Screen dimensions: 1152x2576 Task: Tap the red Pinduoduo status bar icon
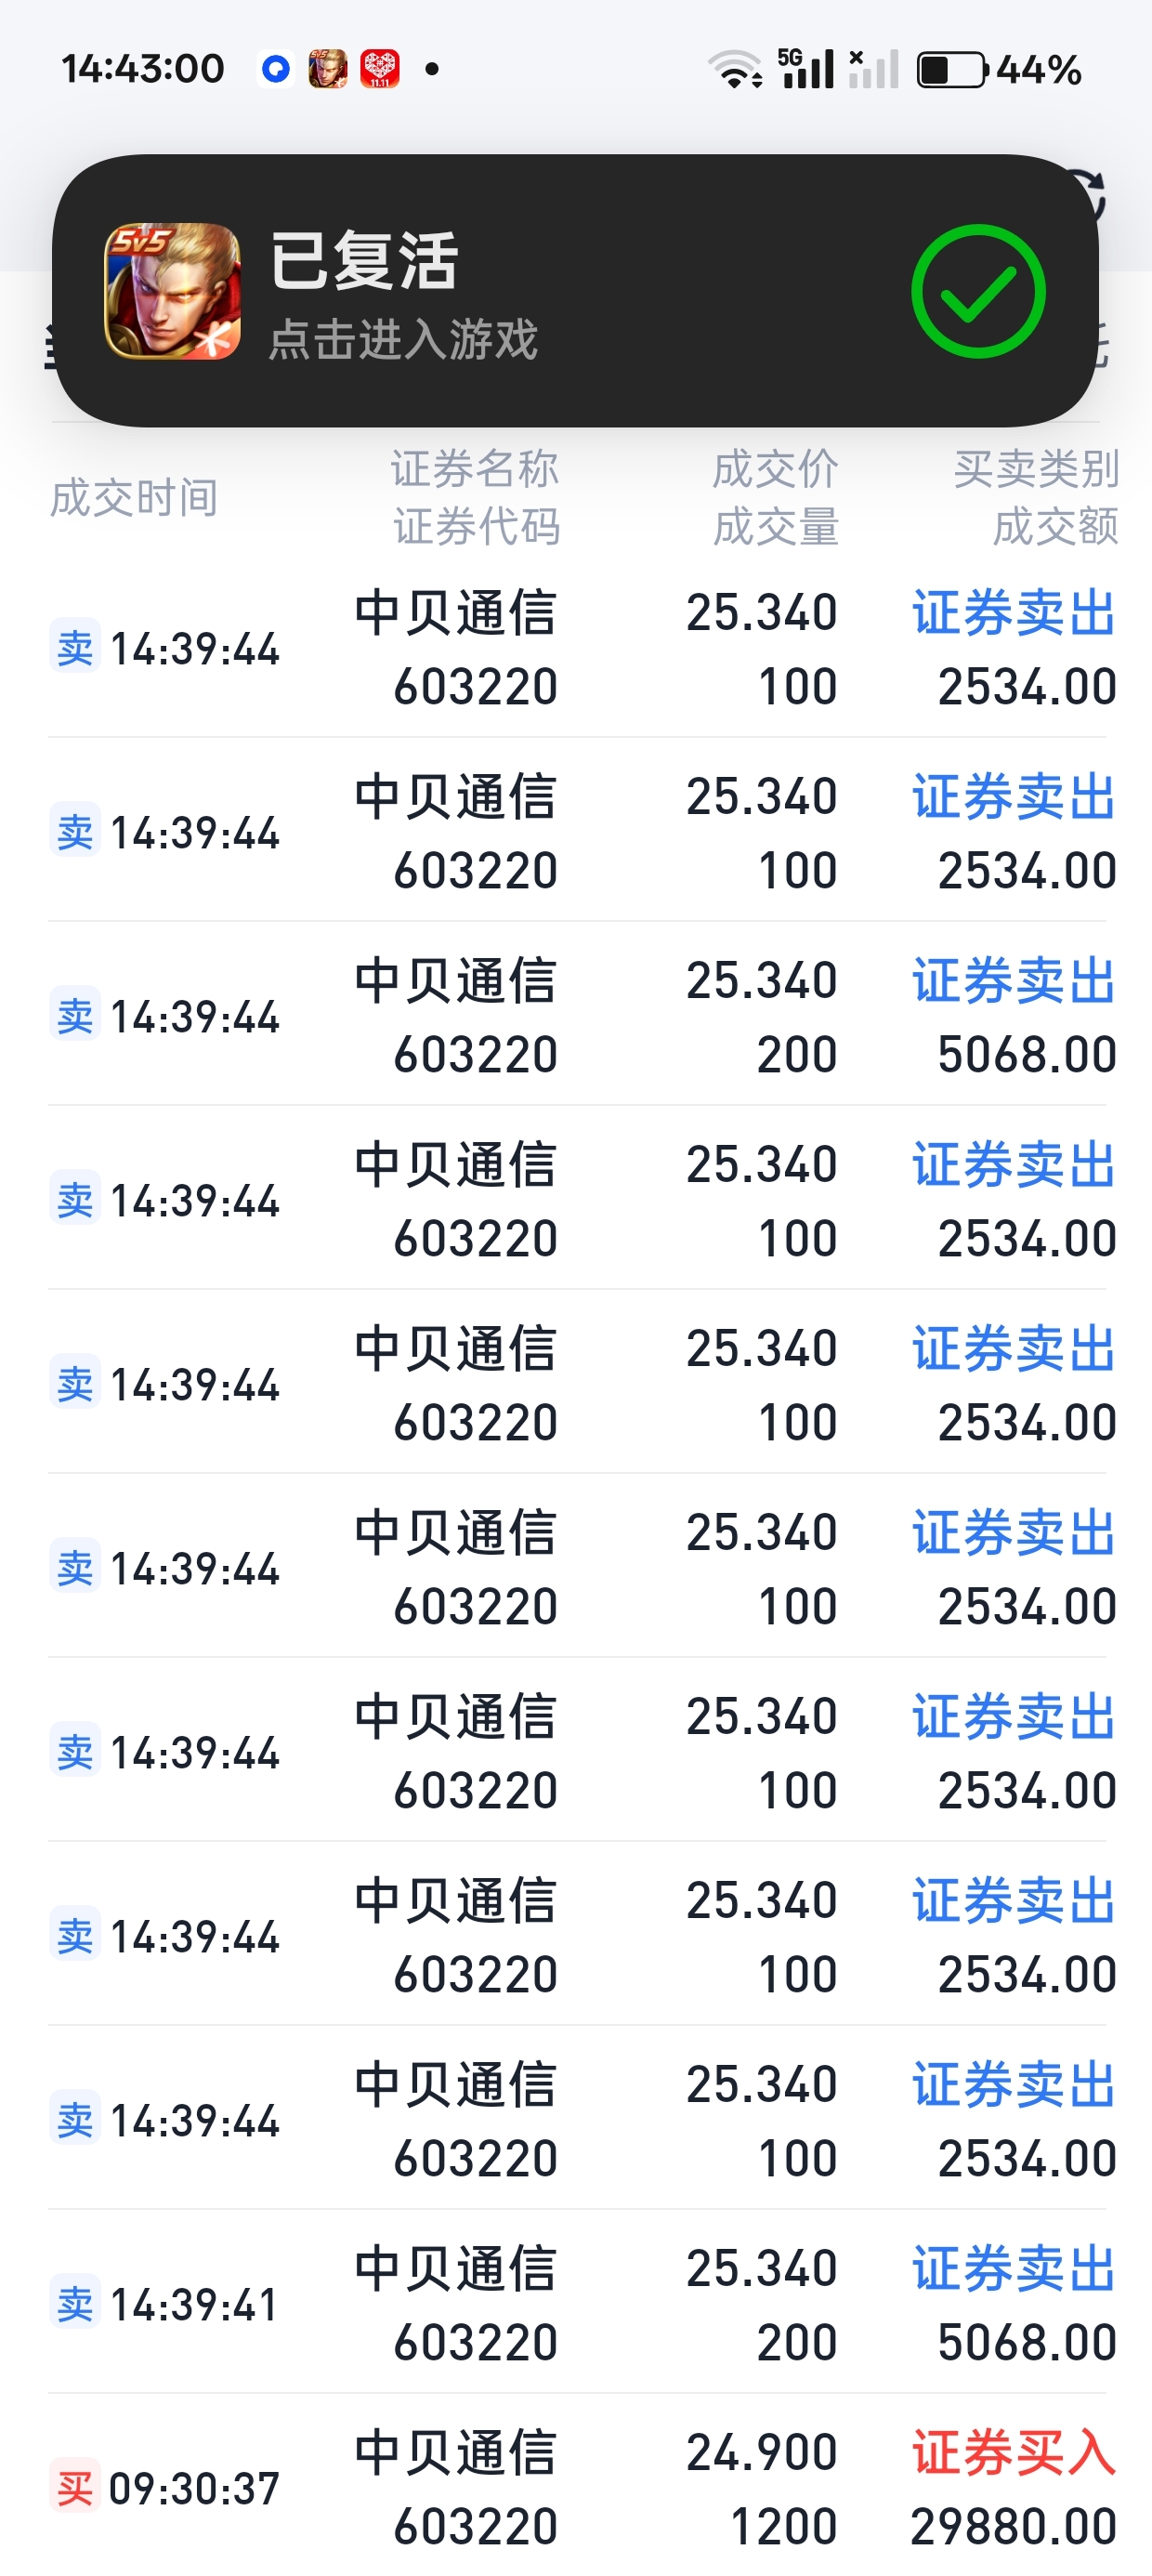tap(380, 69)
